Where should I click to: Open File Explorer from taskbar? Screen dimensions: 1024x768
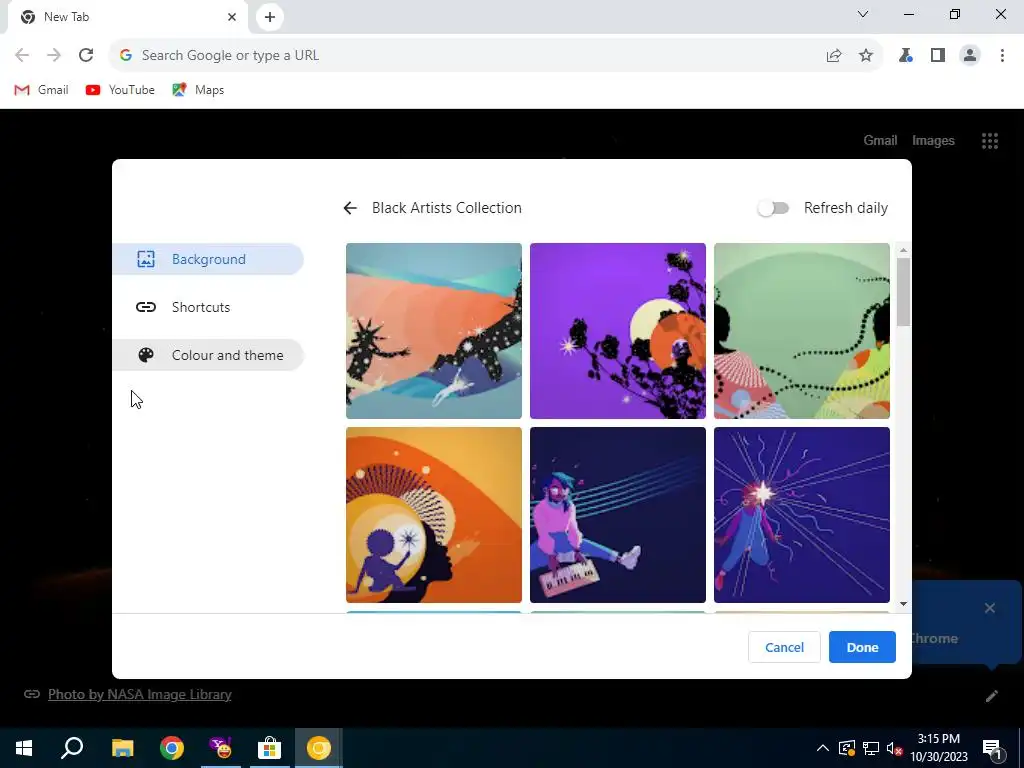122,748
